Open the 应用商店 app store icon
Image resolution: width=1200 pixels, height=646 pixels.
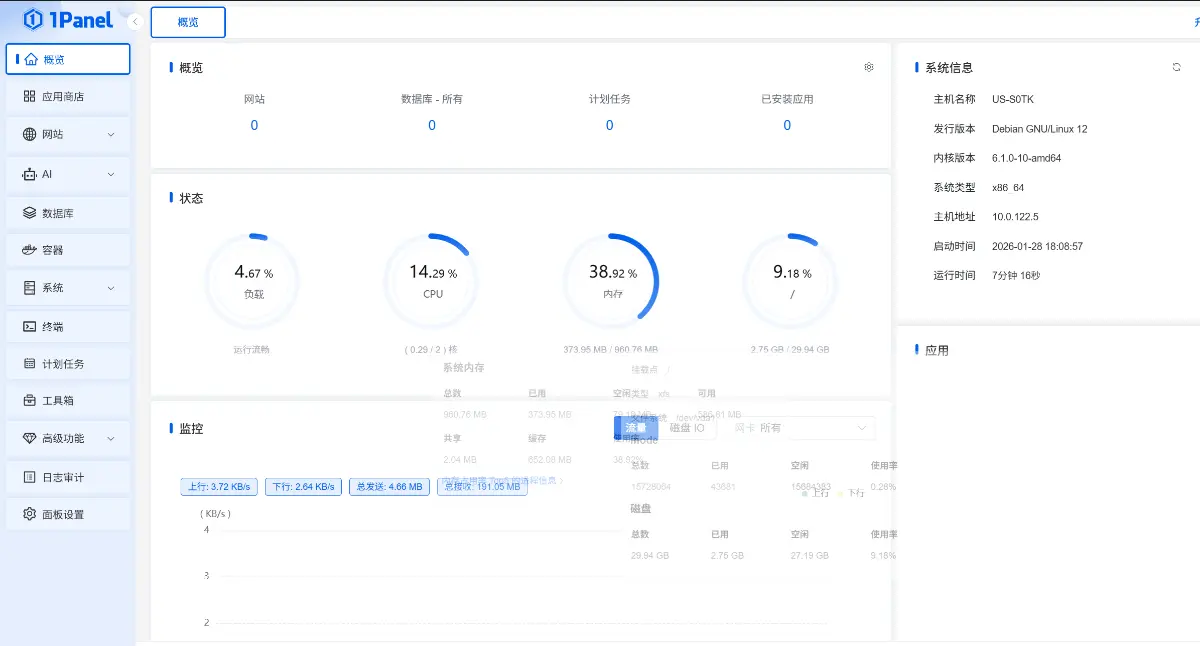30,97
